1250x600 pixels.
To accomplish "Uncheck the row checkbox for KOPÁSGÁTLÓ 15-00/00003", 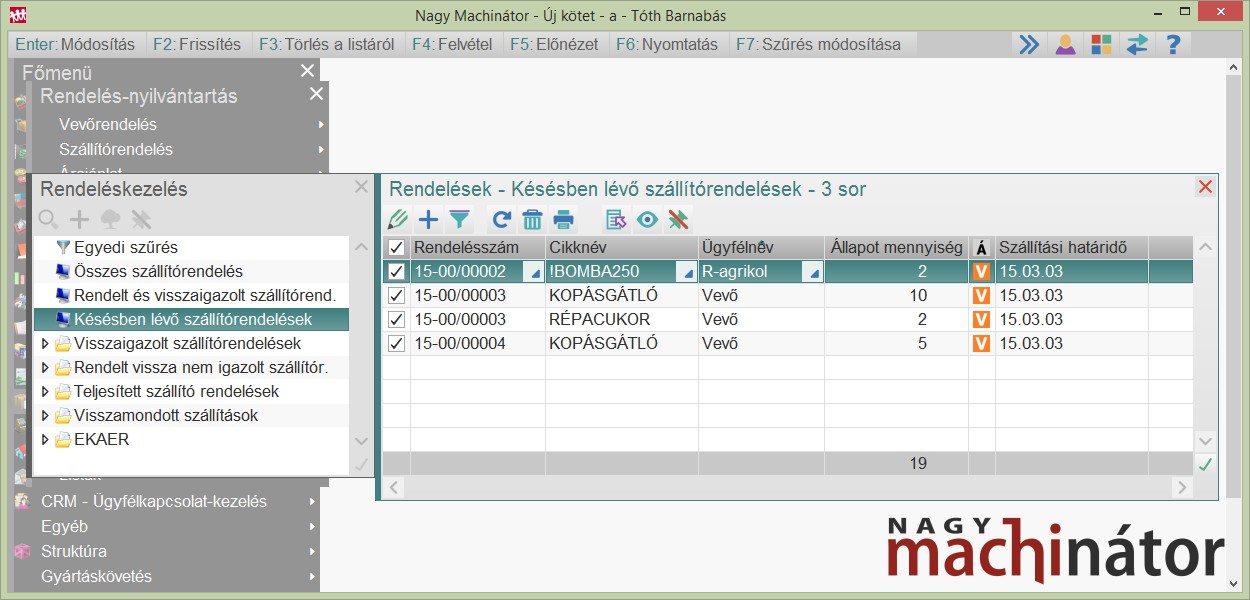I will [x=396, y=295].
